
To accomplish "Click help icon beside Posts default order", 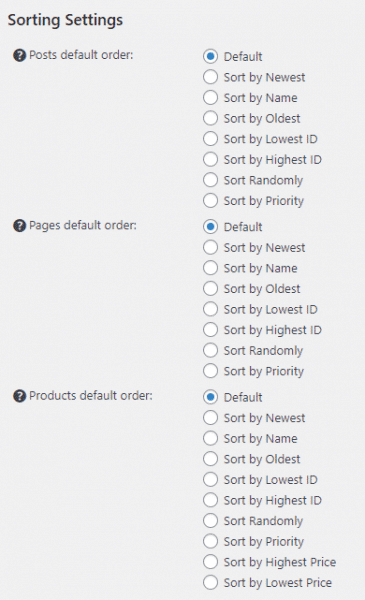I will point(20,55).
